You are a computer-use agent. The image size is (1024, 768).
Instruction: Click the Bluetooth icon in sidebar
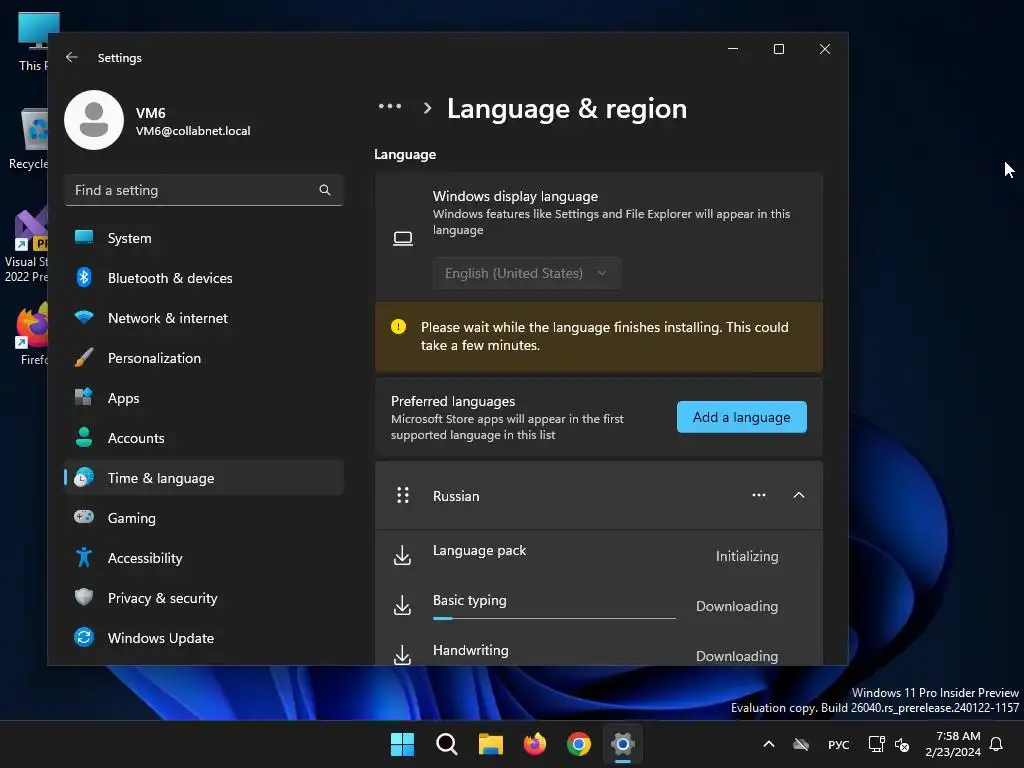[84, 278]
